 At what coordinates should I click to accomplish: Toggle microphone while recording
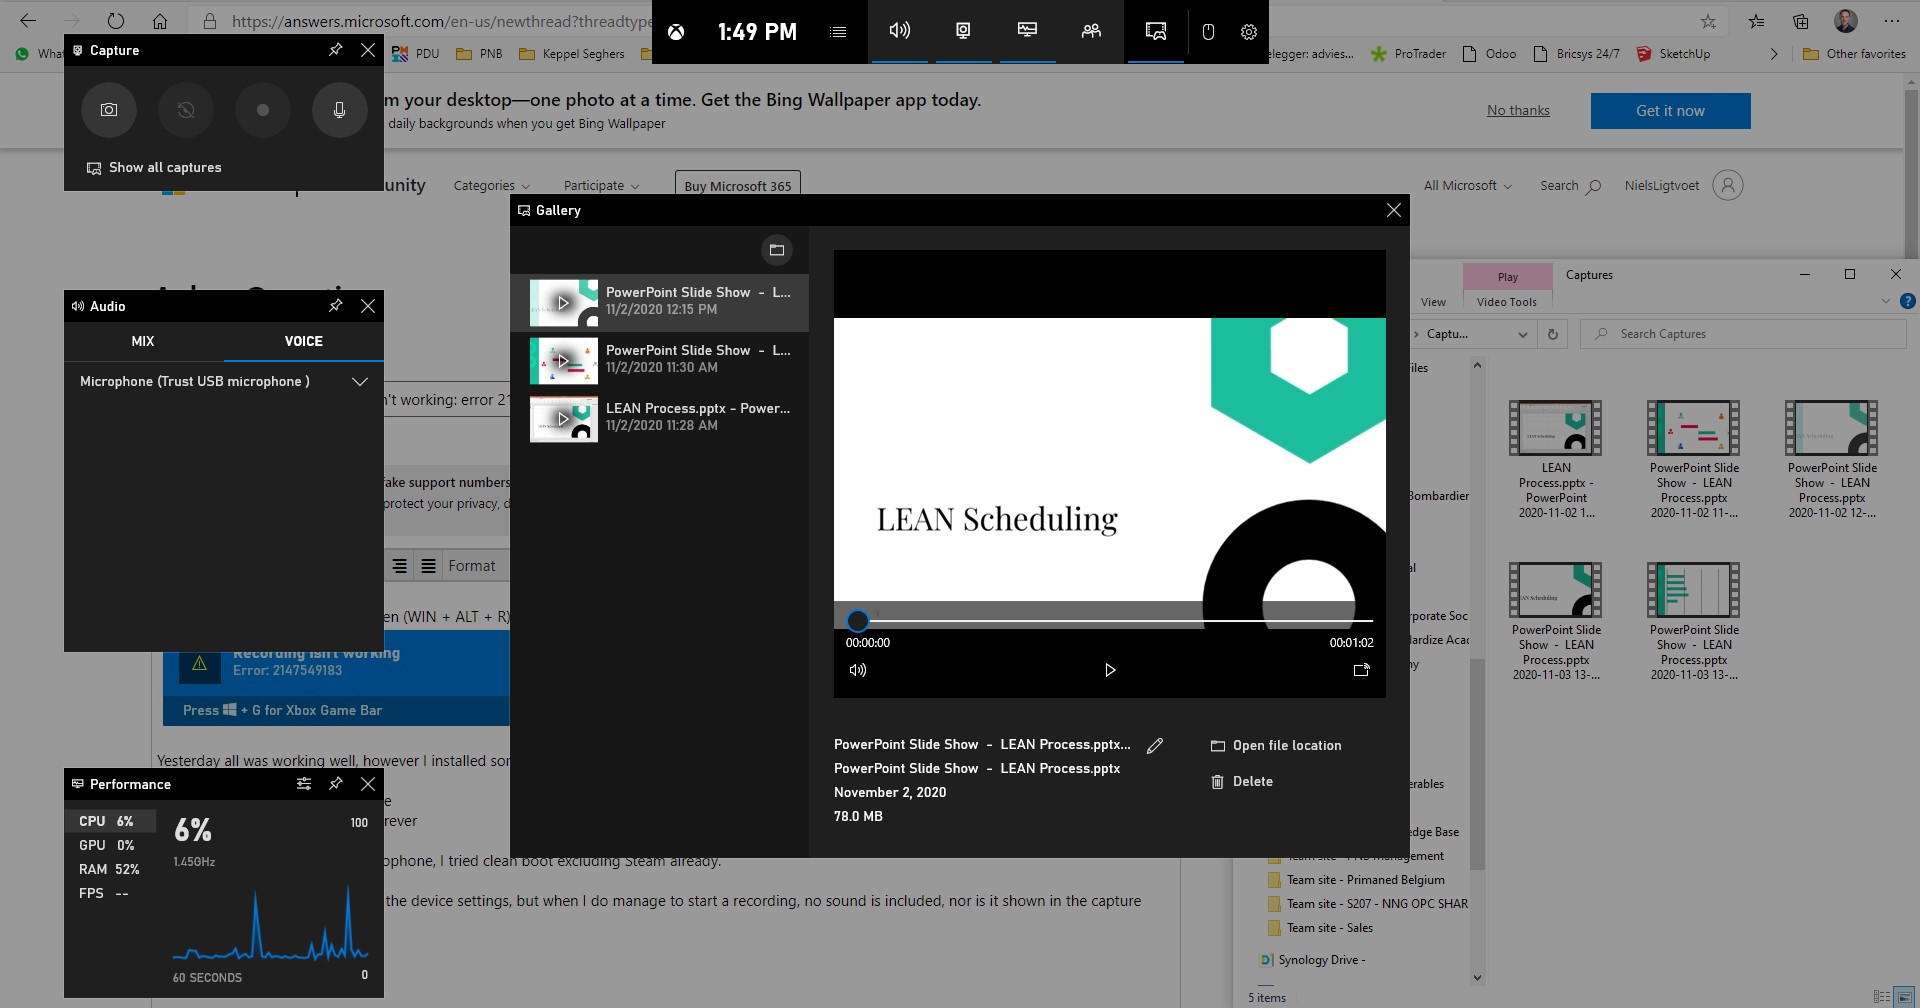click(340, 110)
